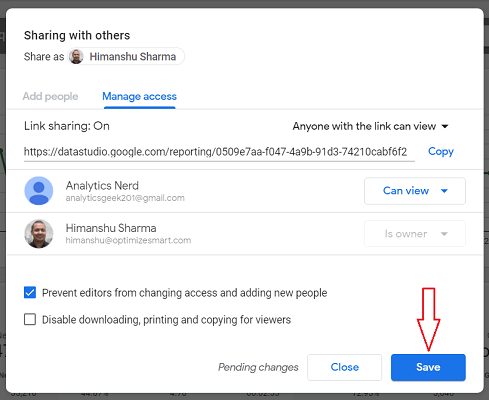Click the Share as Himanshu Sharma chip
Viewport: 489px width, 400px height.
point(126,56)
